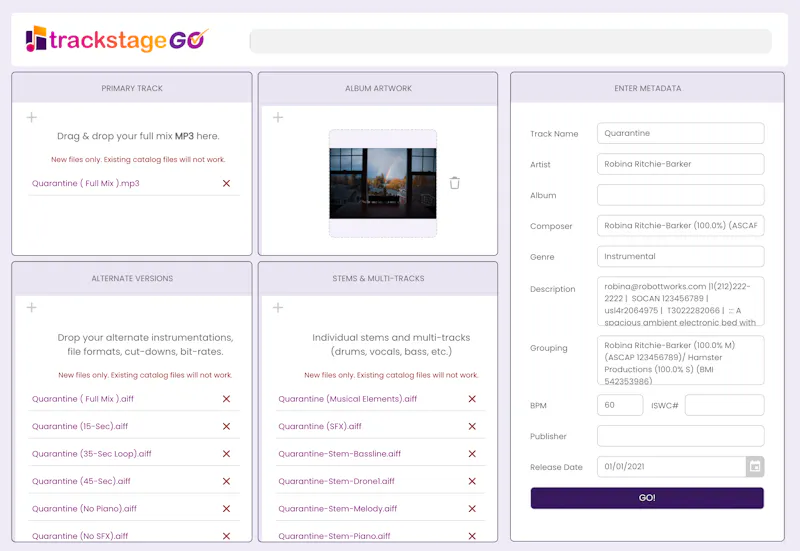Remove Quarantine (No Piano).aiff file
The height and width of the screenshot is (551, 800).
pos(227,509)
